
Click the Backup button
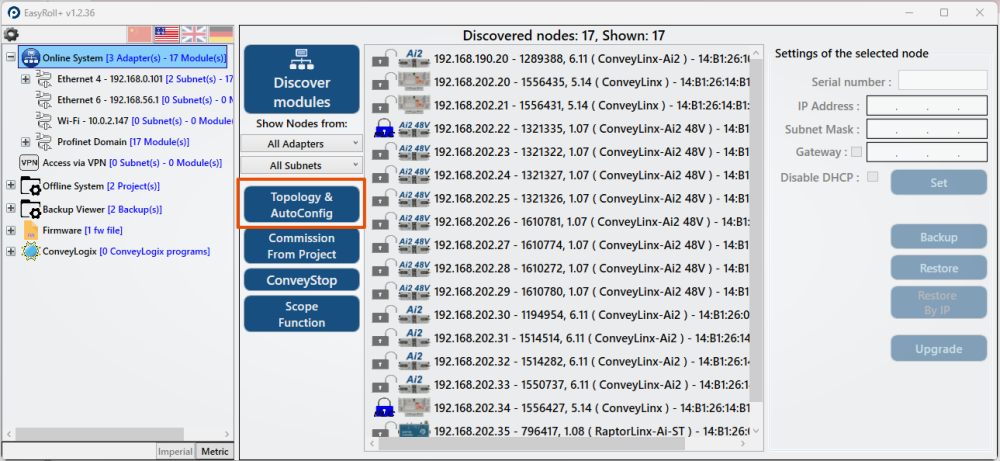(x=939, y=237)
